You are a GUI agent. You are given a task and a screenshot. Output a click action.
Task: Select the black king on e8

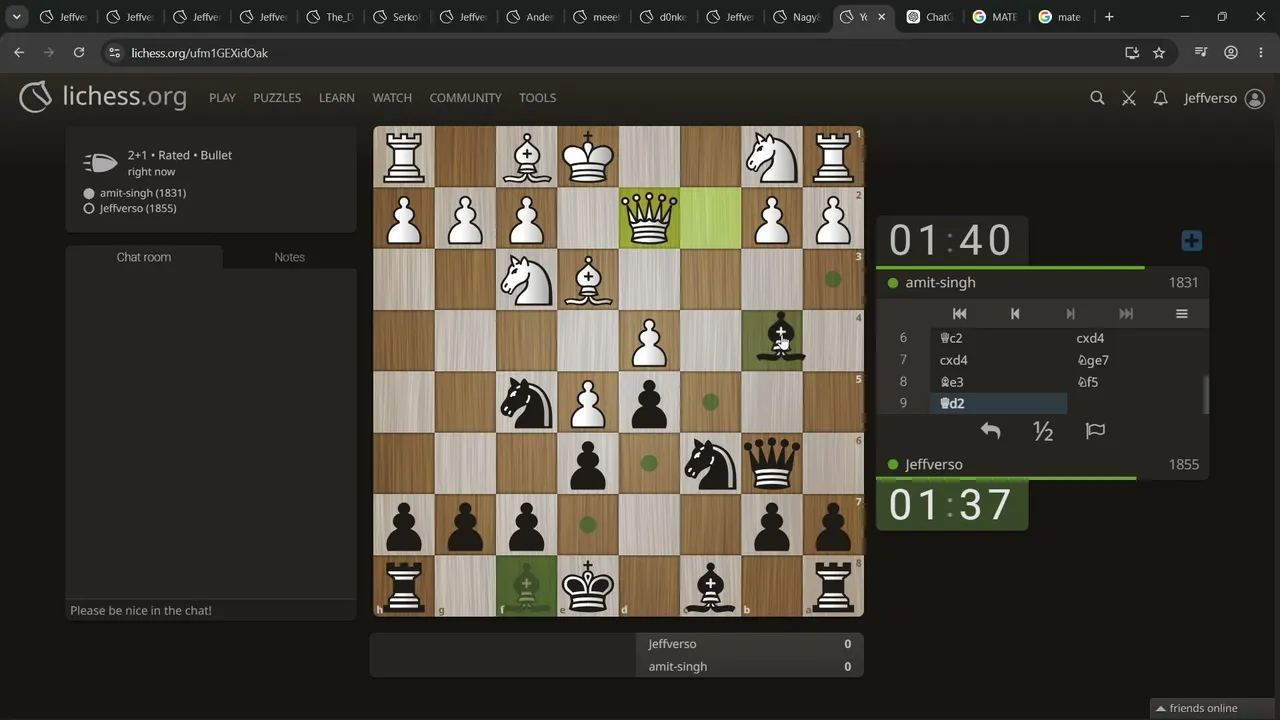coord(588,586)
